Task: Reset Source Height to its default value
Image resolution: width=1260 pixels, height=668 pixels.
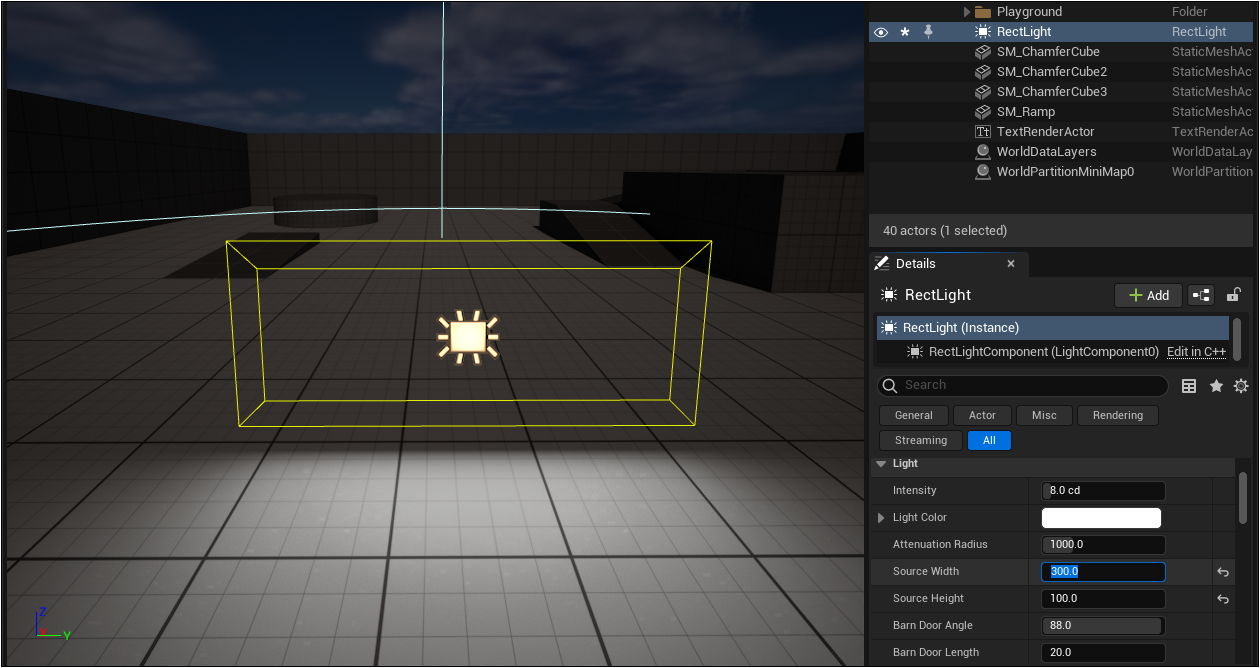Action: click(1222, 599)
